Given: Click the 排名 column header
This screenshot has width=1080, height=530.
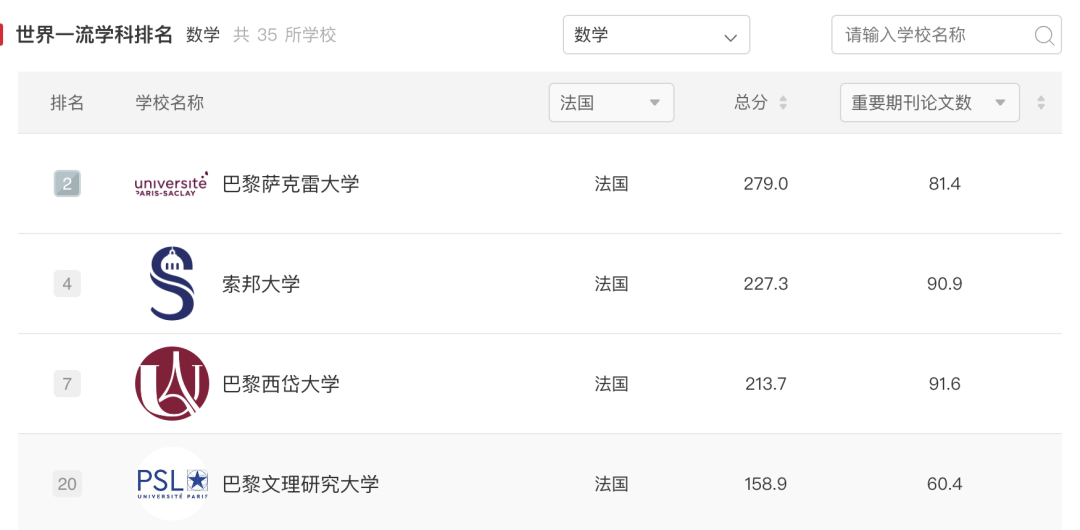Looking at the screenshot, I should [x=67, y=103].
